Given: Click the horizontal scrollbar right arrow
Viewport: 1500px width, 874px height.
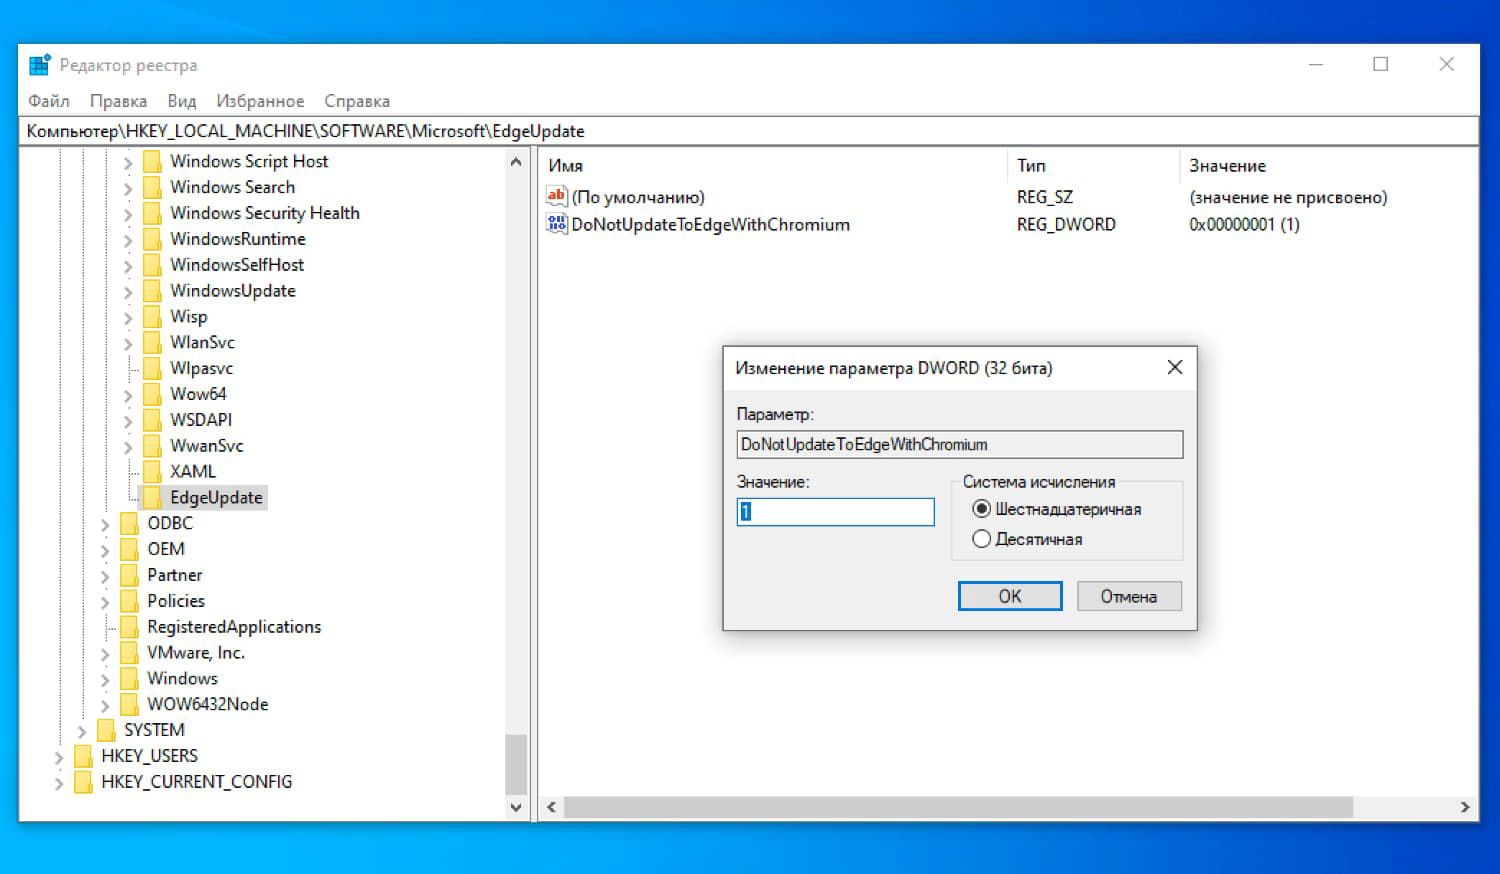Looking at the screenshot, I should coord(1464,807).
